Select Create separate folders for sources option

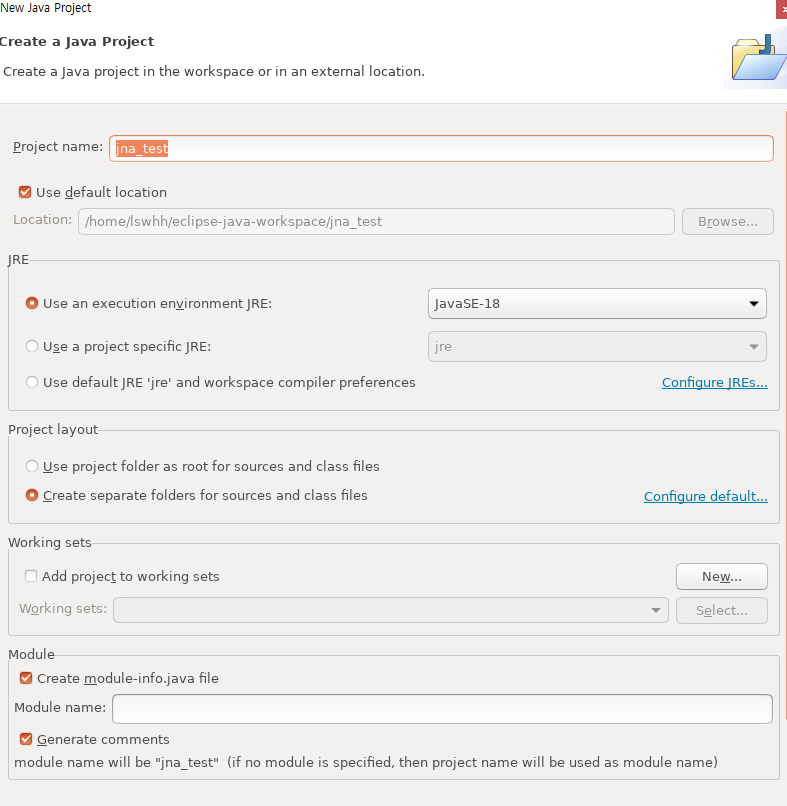pyautogui.click(x=31, y=495)
